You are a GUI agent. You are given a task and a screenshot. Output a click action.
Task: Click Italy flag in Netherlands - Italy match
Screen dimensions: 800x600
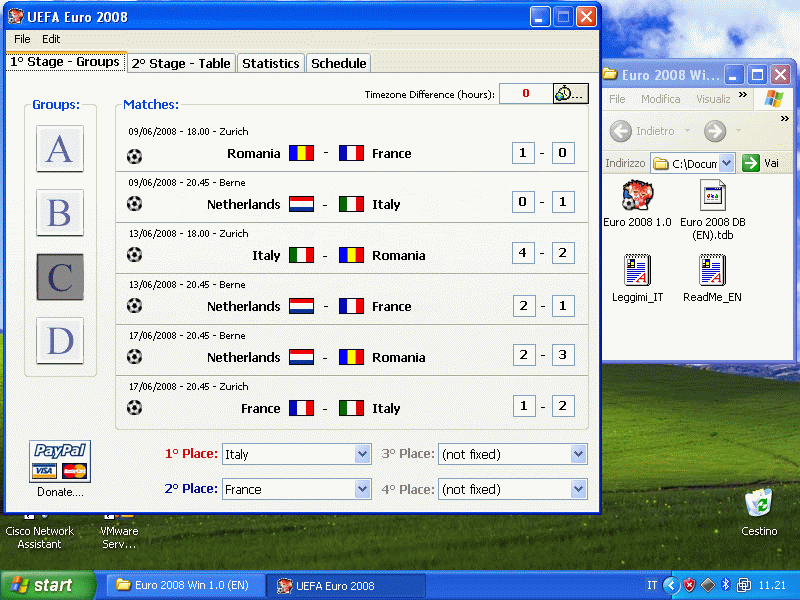[351, 204]
